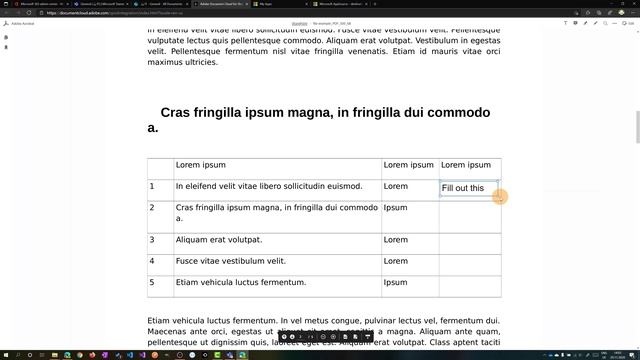The width and height of the screenshot is (640, 360).
Task: Open File Explorer from the taskbar
Action: [x=54, y=355]
